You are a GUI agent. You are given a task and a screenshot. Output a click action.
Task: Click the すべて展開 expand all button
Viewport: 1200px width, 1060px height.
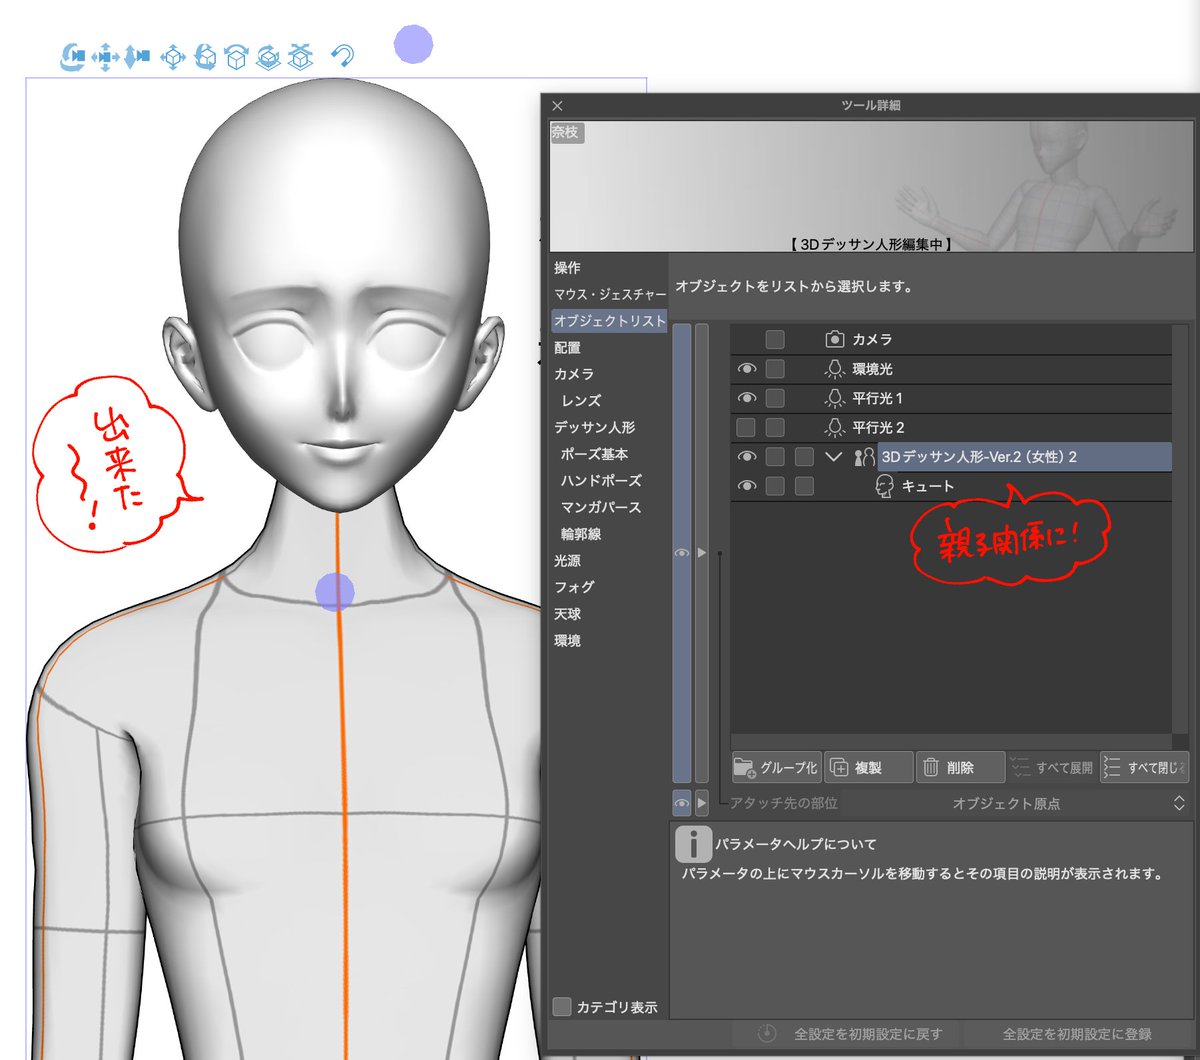point(1053,767)
